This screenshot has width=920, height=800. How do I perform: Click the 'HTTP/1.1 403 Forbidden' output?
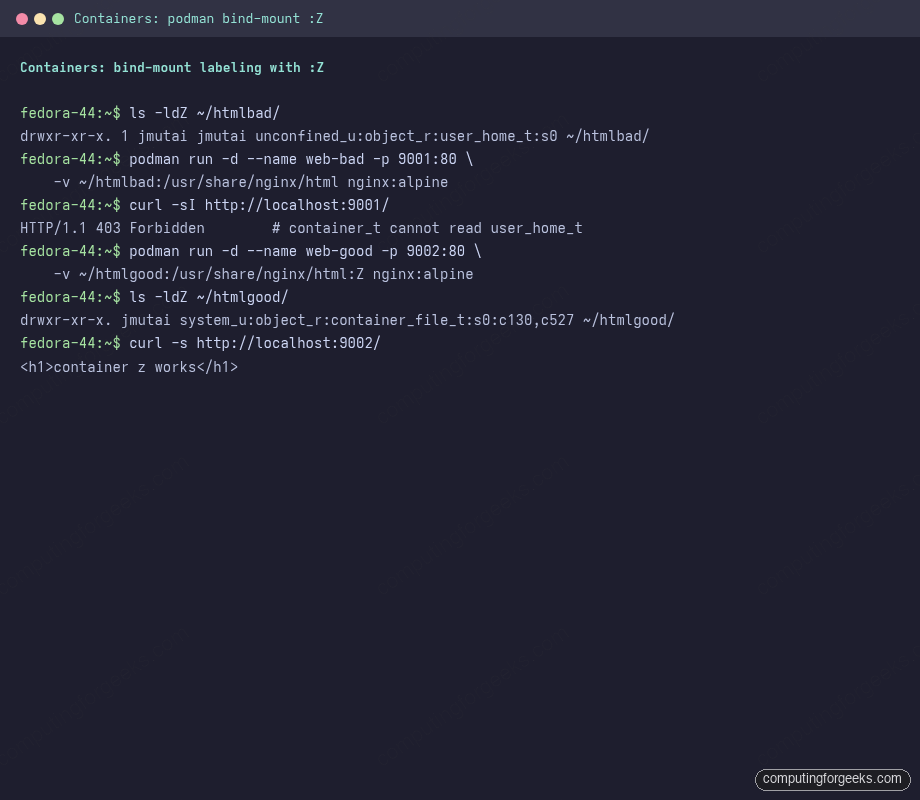tap(112, 228)
